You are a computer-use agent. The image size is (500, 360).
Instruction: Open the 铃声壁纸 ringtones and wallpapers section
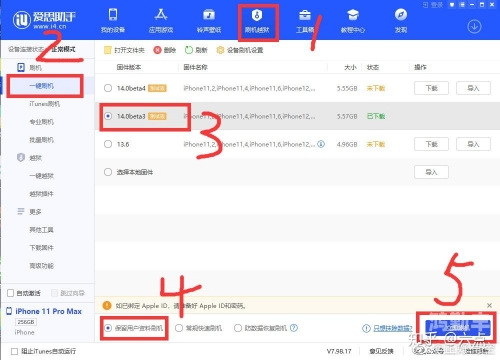click(209, 21)
